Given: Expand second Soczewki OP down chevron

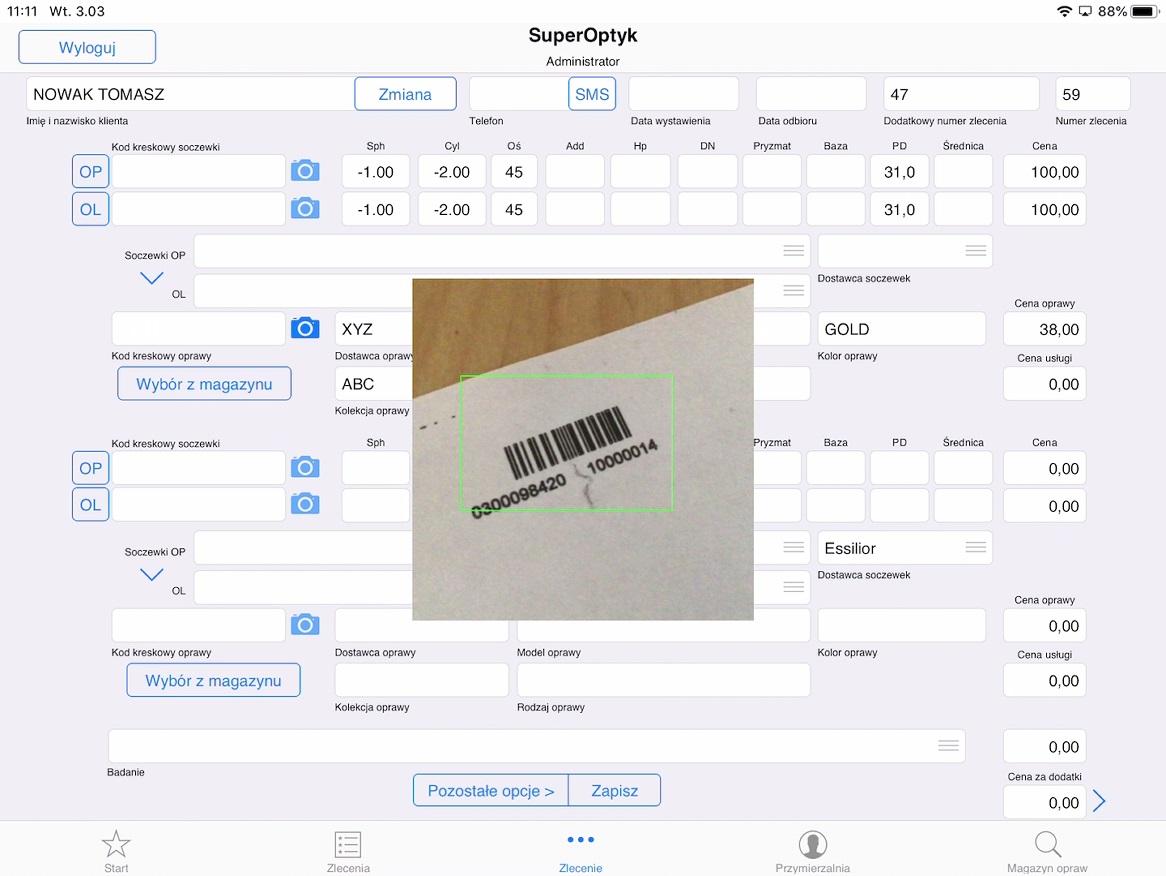Looking at the screenshot, I should [x=152, y=575].
